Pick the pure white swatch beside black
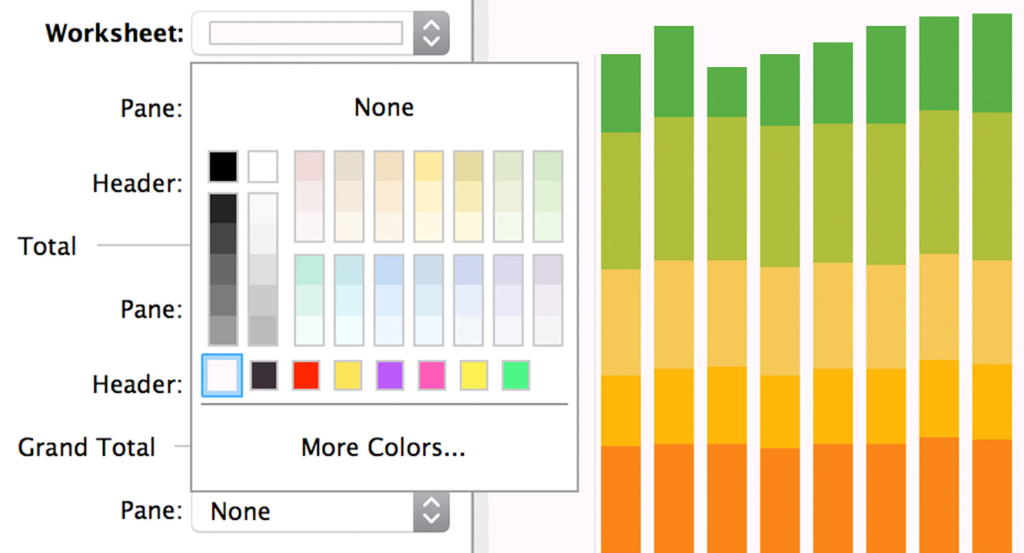The image size is (1024, 553). pos(263,166)
